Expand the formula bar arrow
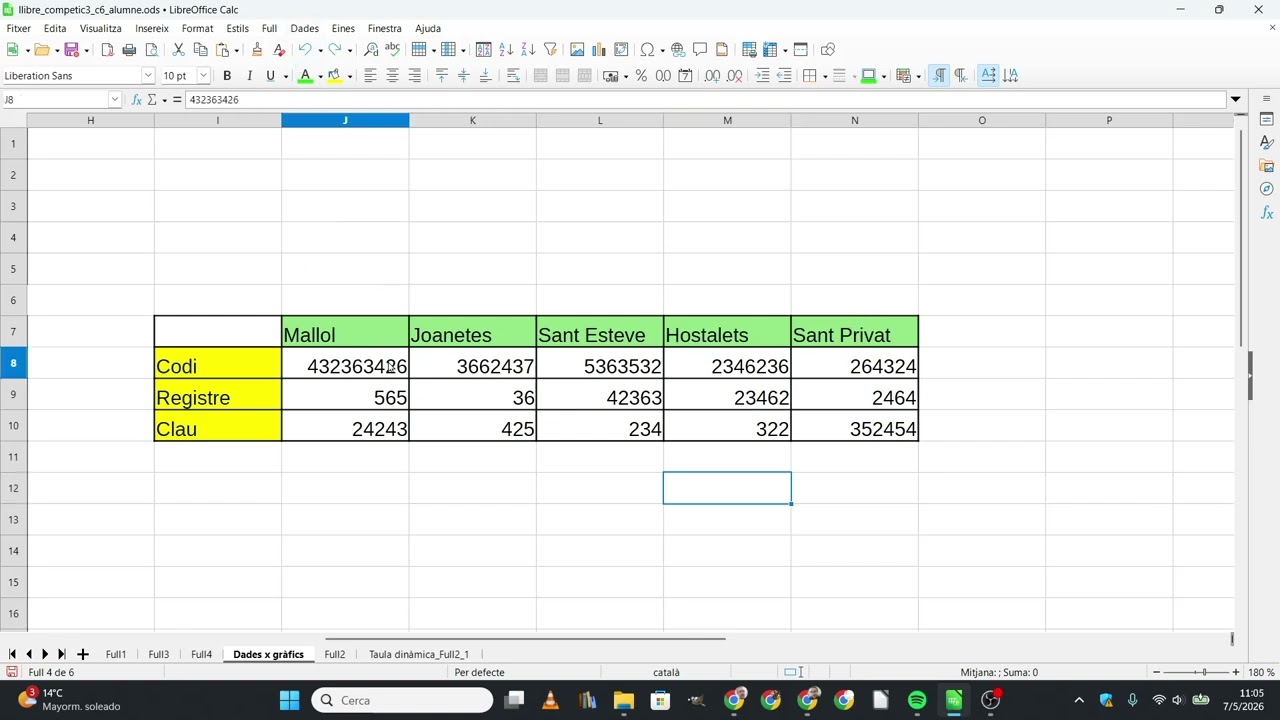The width and height of the screenshot is (1280, 720). 1236,100
